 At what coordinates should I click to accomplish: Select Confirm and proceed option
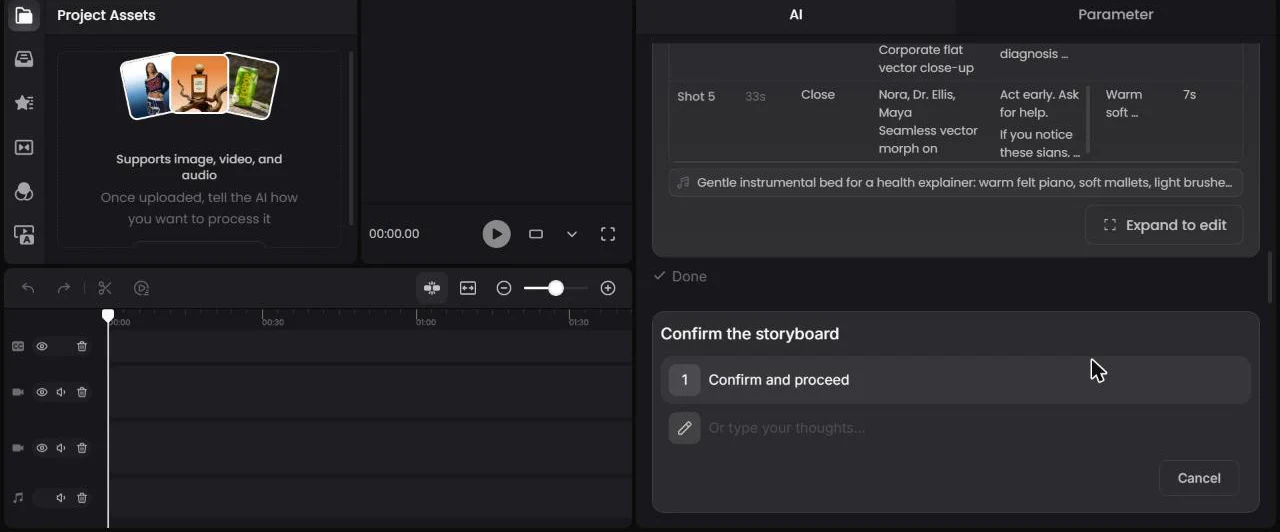955,380
